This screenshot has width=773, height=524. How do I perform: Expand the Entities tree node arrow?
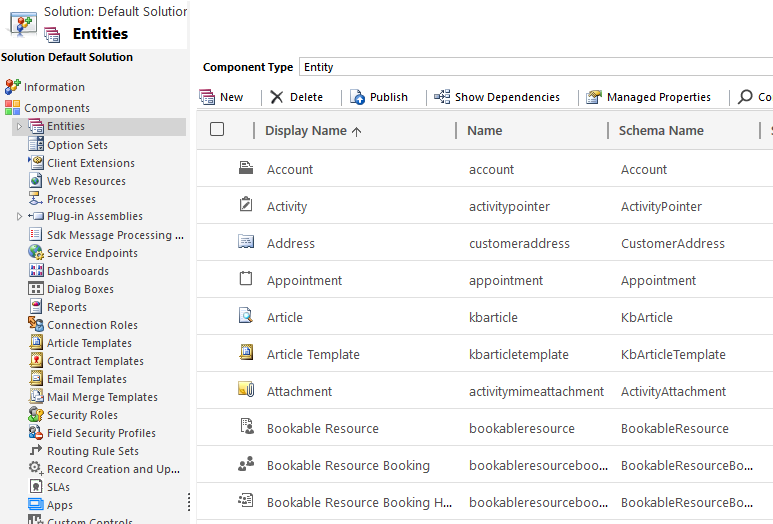(19, 126)
